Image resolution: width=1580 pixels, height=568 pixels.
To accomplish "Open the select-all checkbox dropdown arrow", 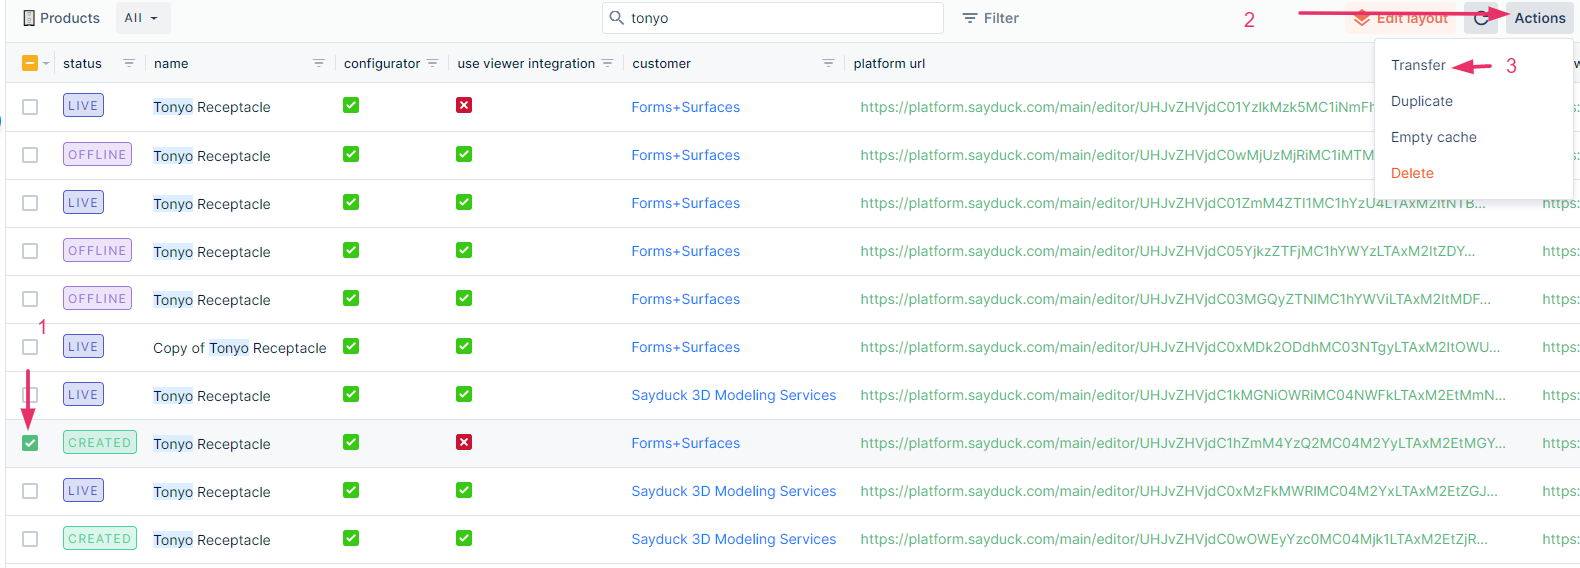I will pos(46,64).
